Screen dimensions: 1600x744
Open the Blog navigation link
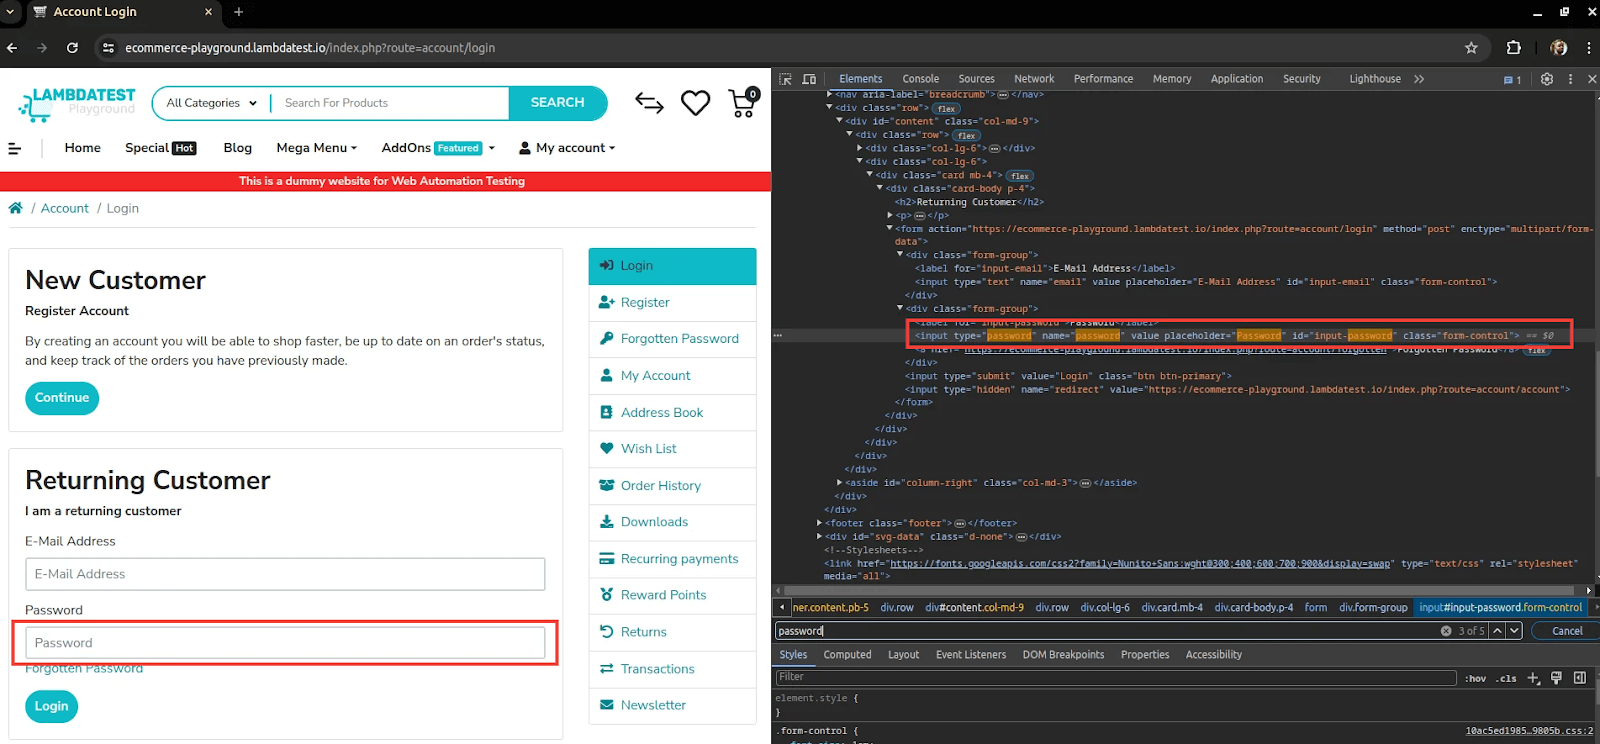coord(237,148)
